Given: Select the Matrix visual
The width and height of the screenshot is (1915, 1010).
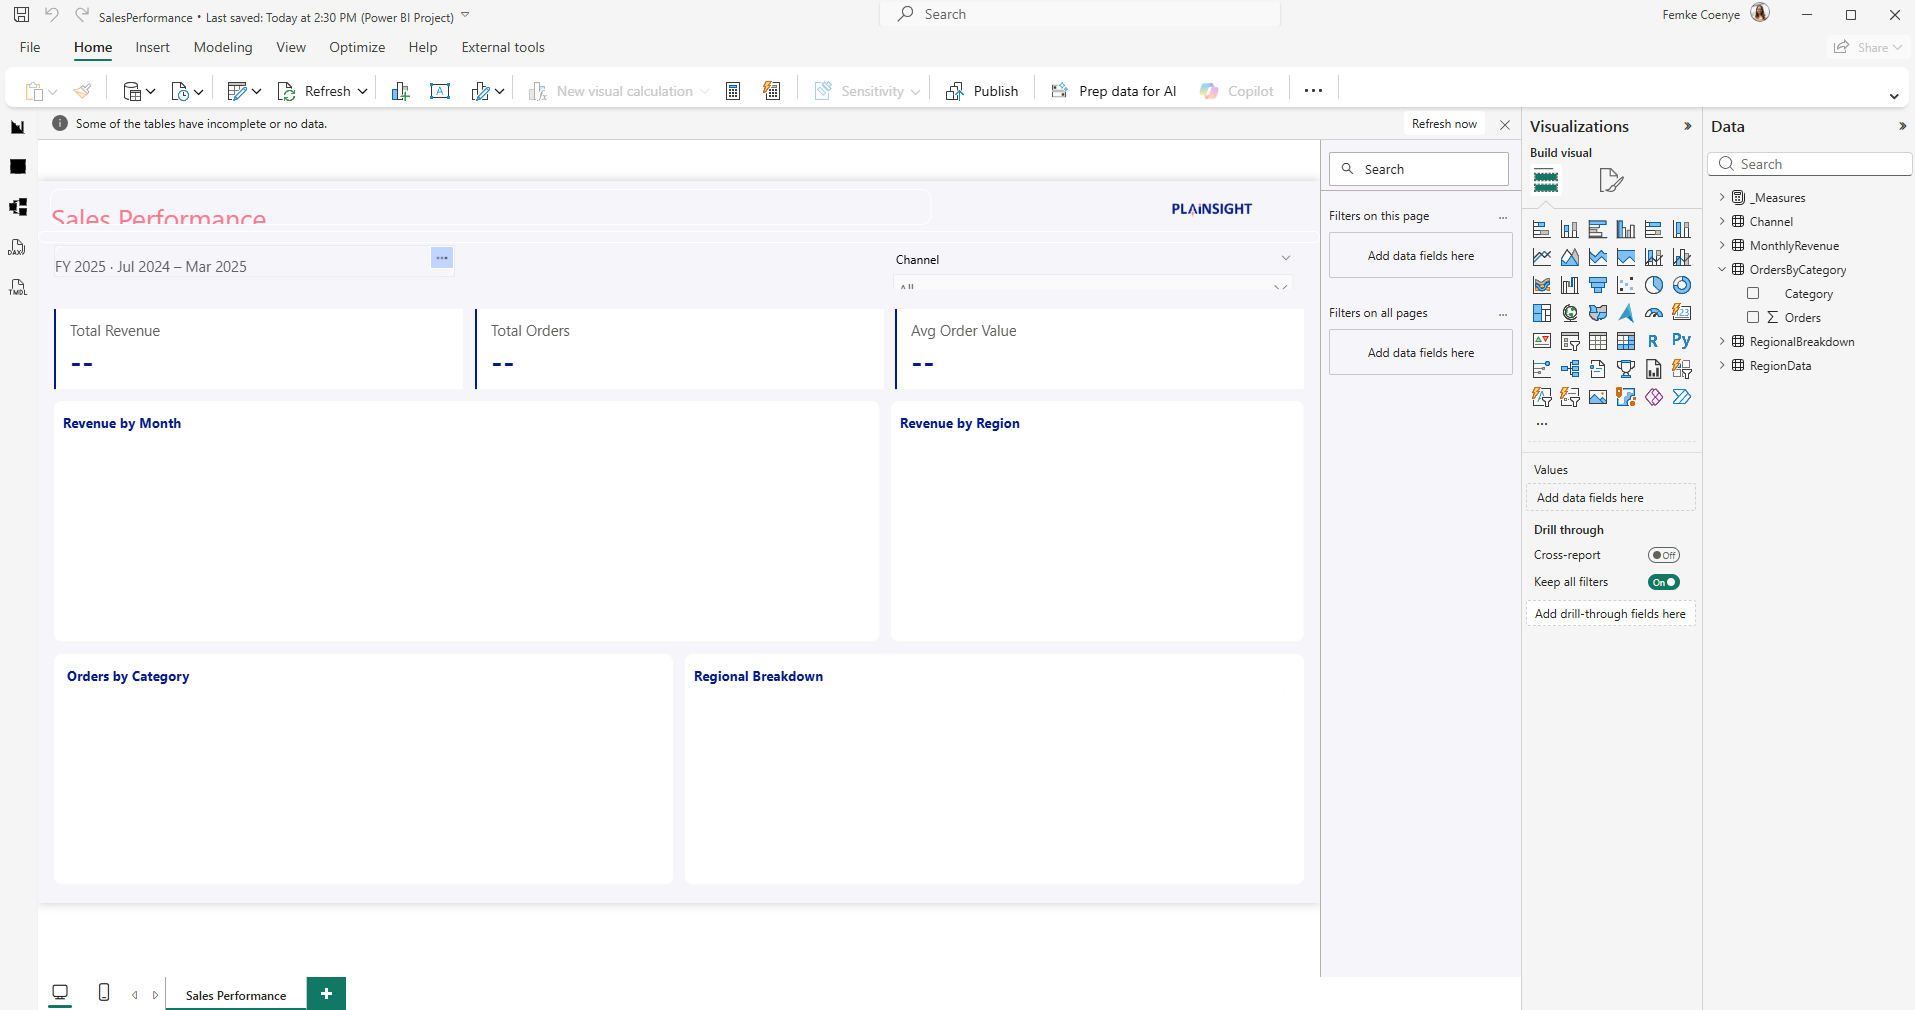Looking at the screenshot, I should [x=1626, y=341].
